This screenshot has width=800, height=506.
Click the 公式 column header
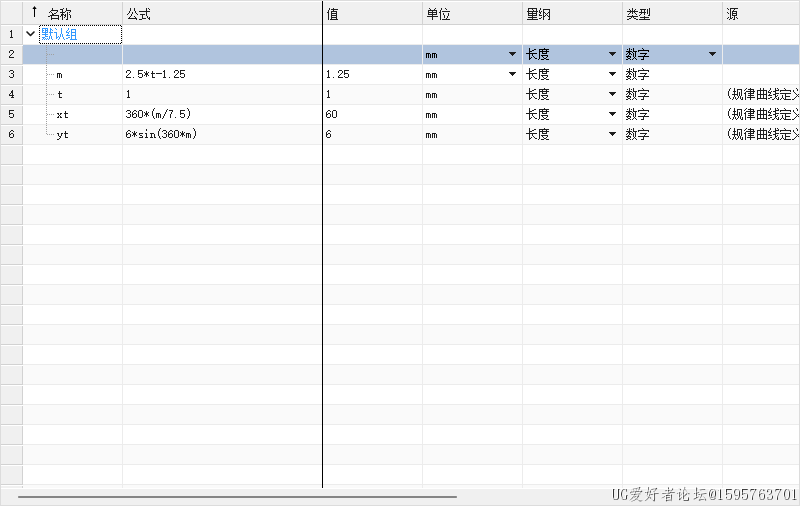222,14
